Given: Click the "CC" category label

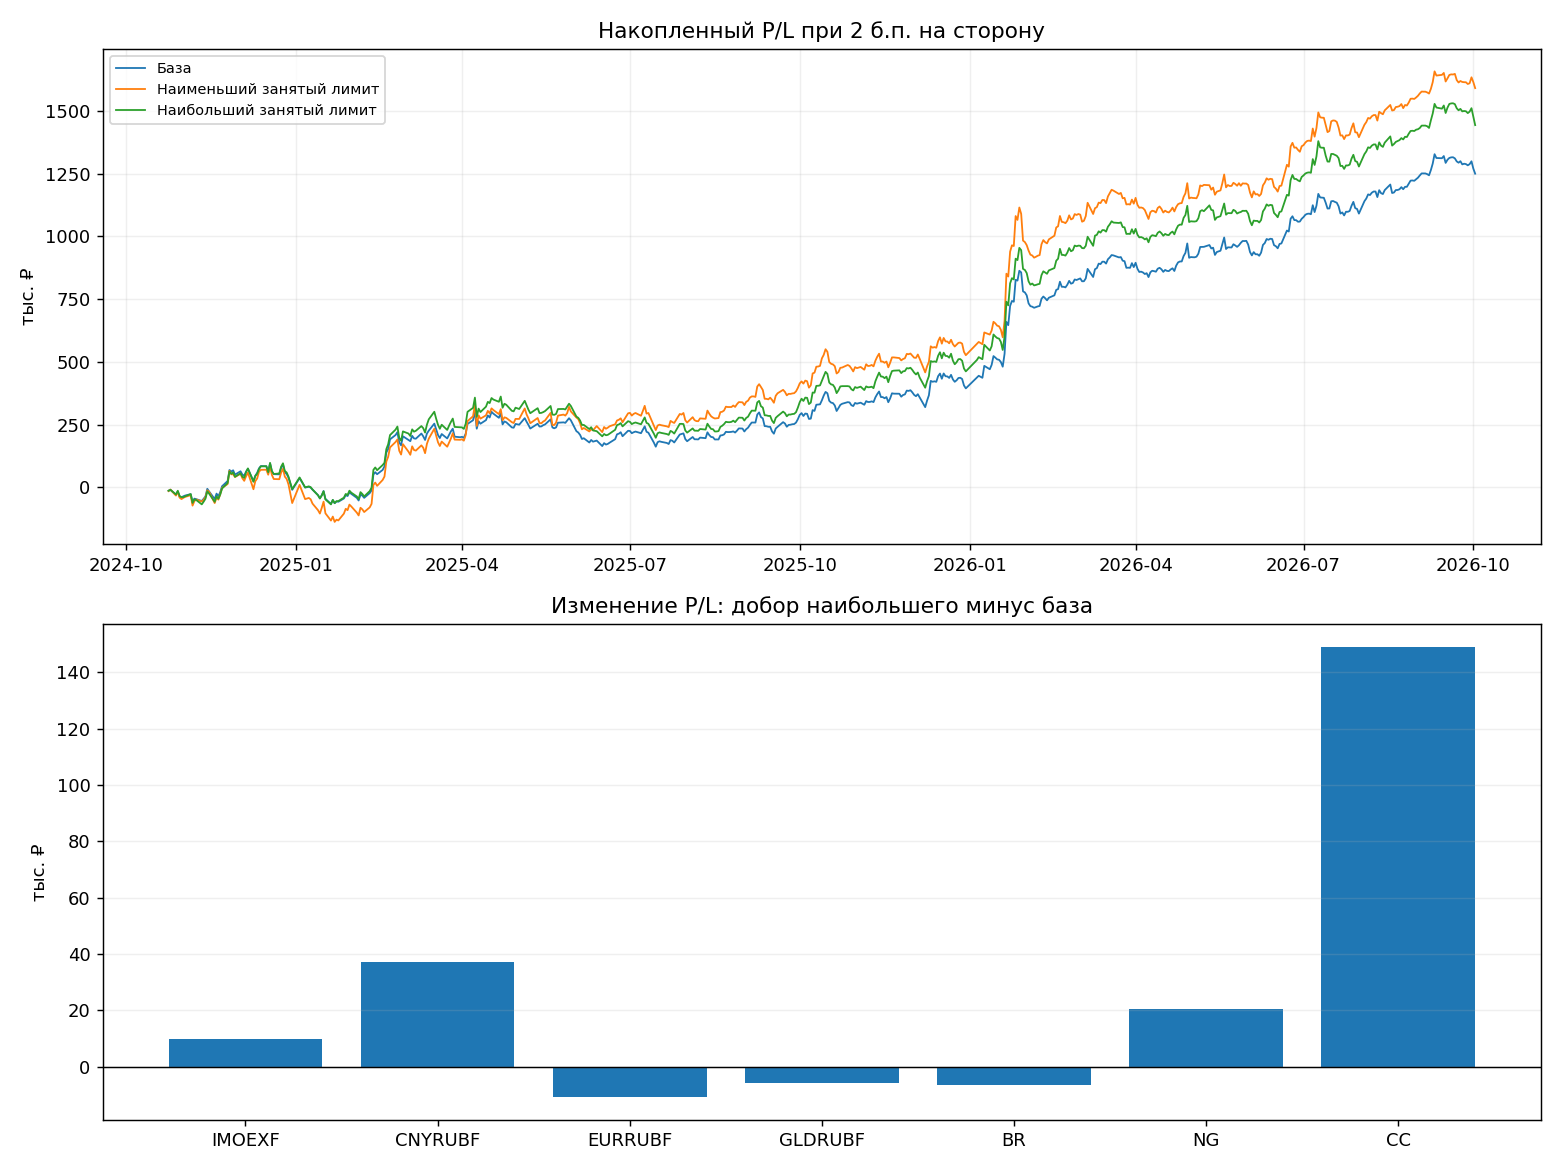Looking at the screenshot, I should coord(1398,1140).
